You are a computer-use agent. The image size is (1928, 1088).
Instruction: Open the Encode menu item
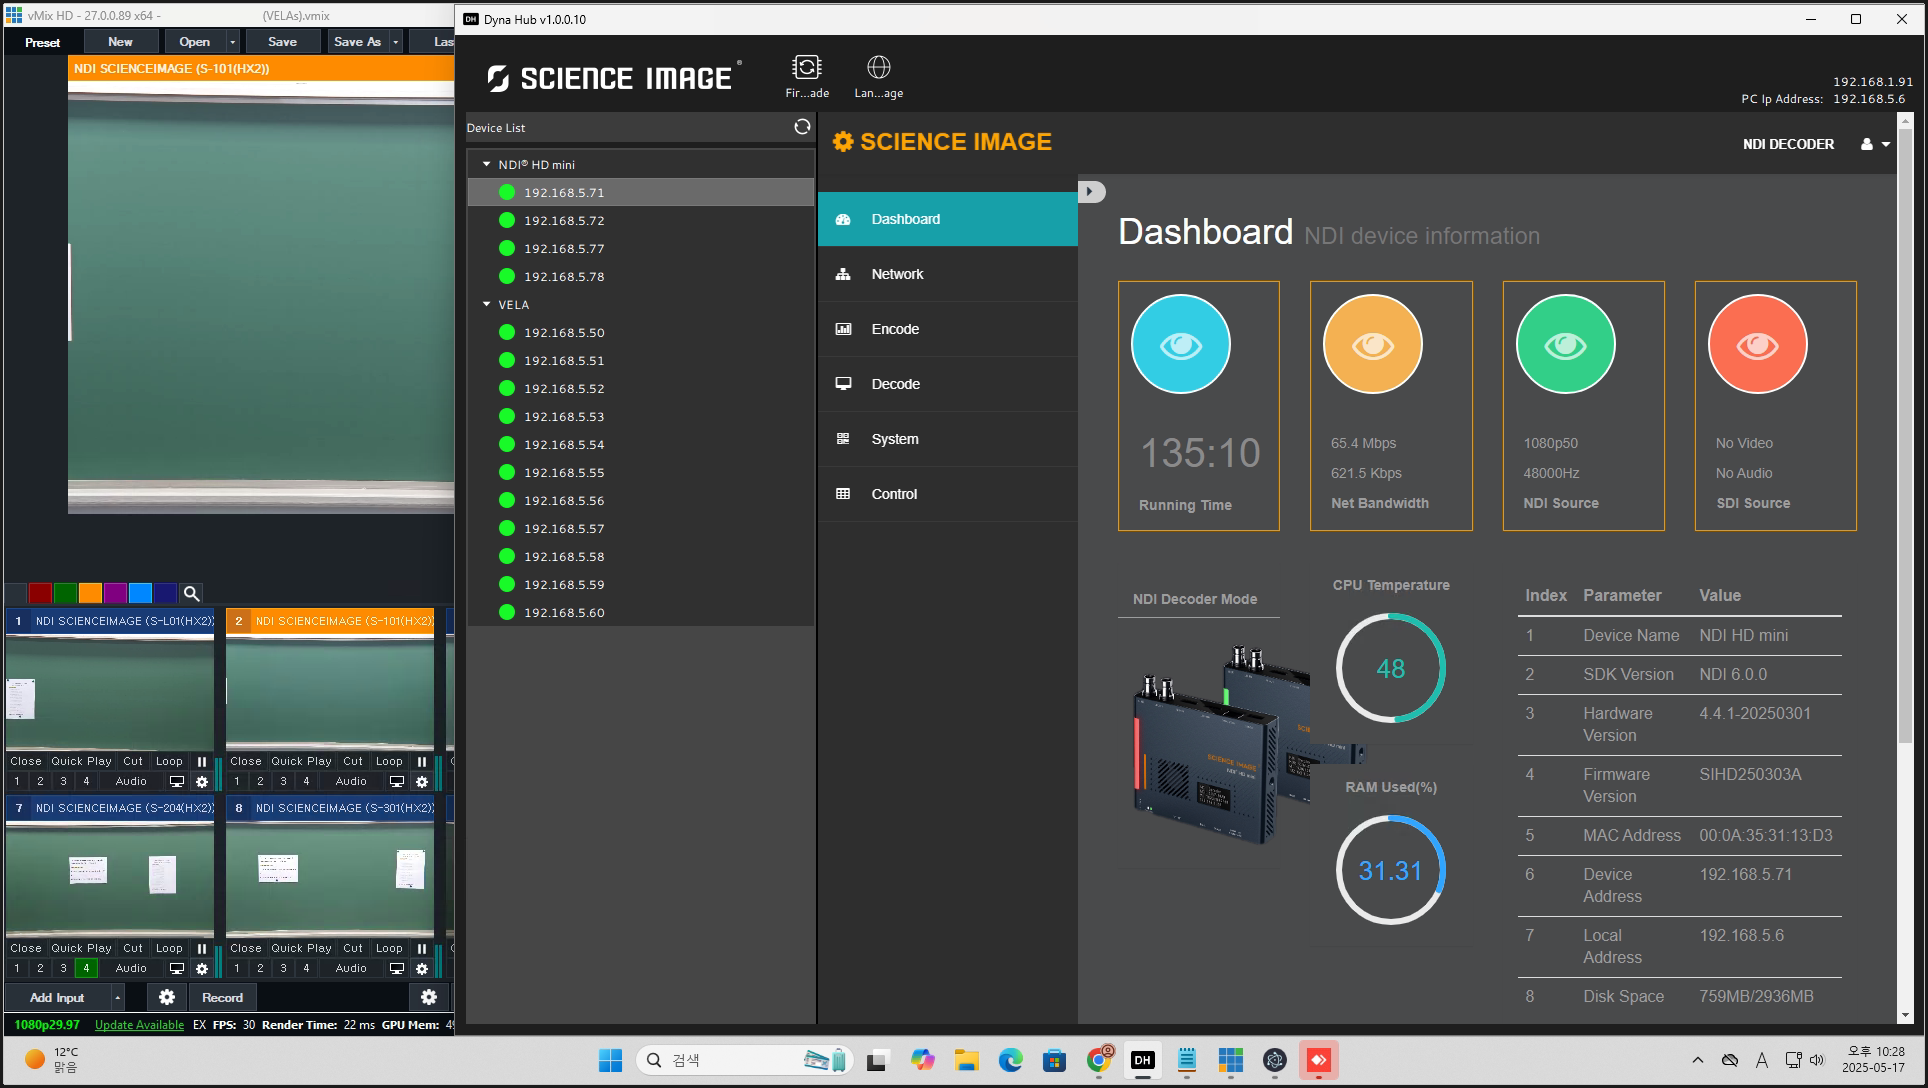point(948,329)
